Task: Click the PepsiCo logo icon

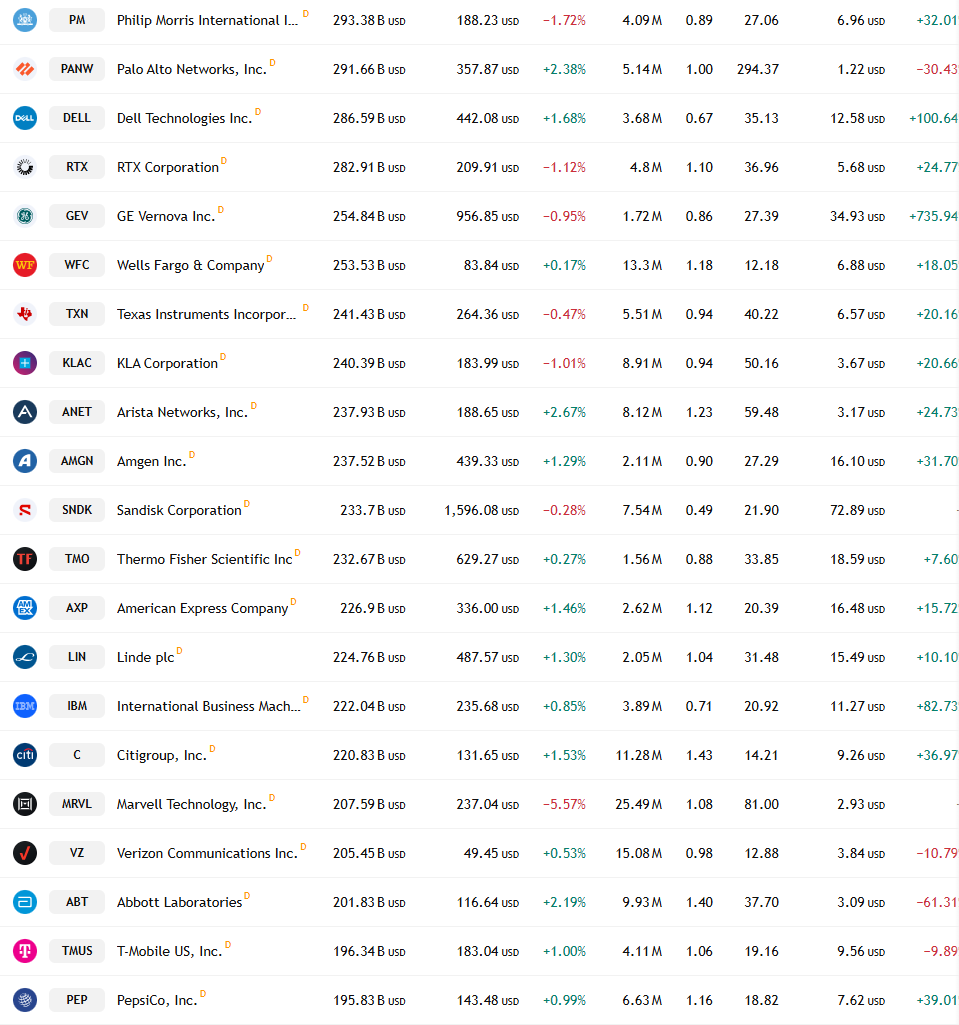Action: [x=25, y=1001]
